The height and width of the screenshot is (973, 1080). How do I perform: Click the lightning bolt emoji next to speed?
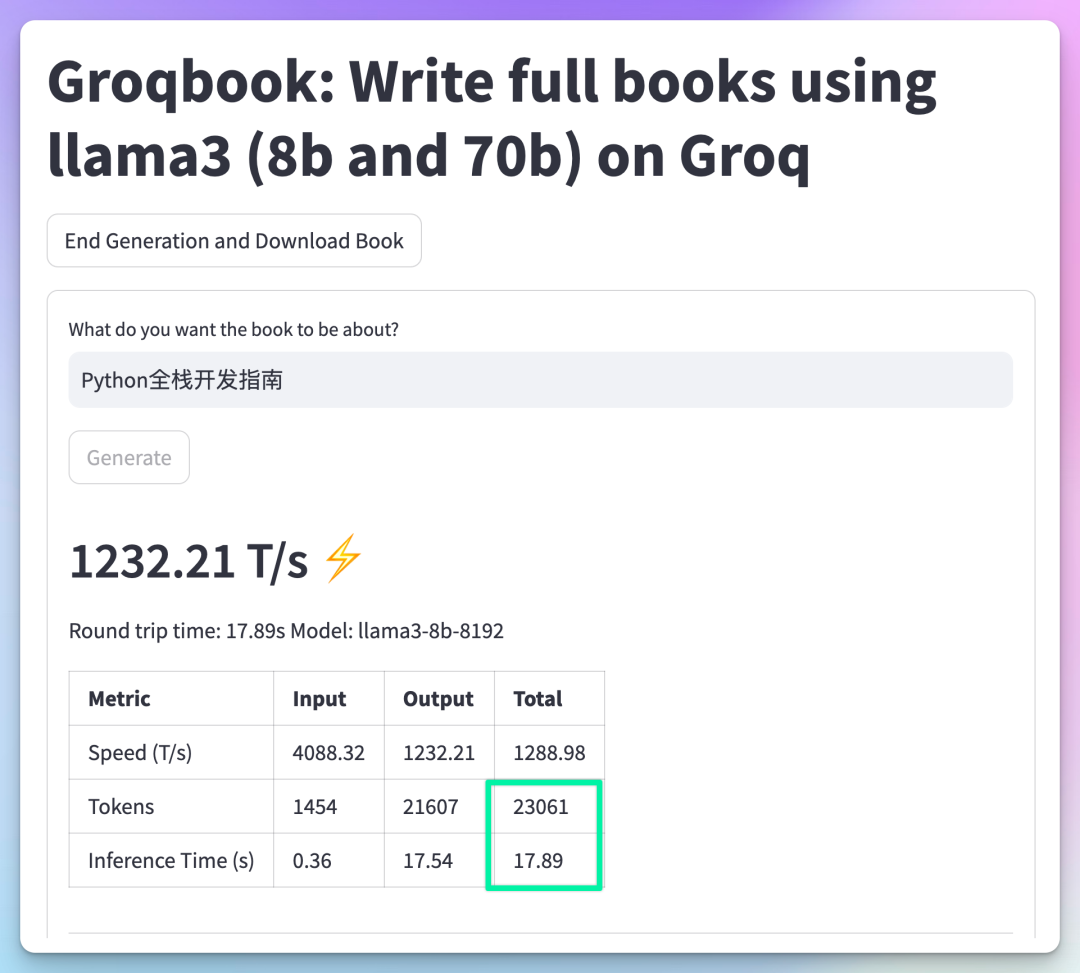coord(342,558)
